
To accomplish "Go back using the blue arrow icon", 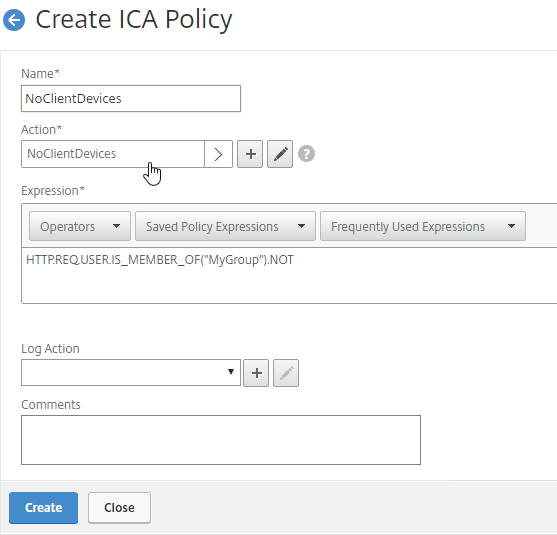I will (14, 20).
